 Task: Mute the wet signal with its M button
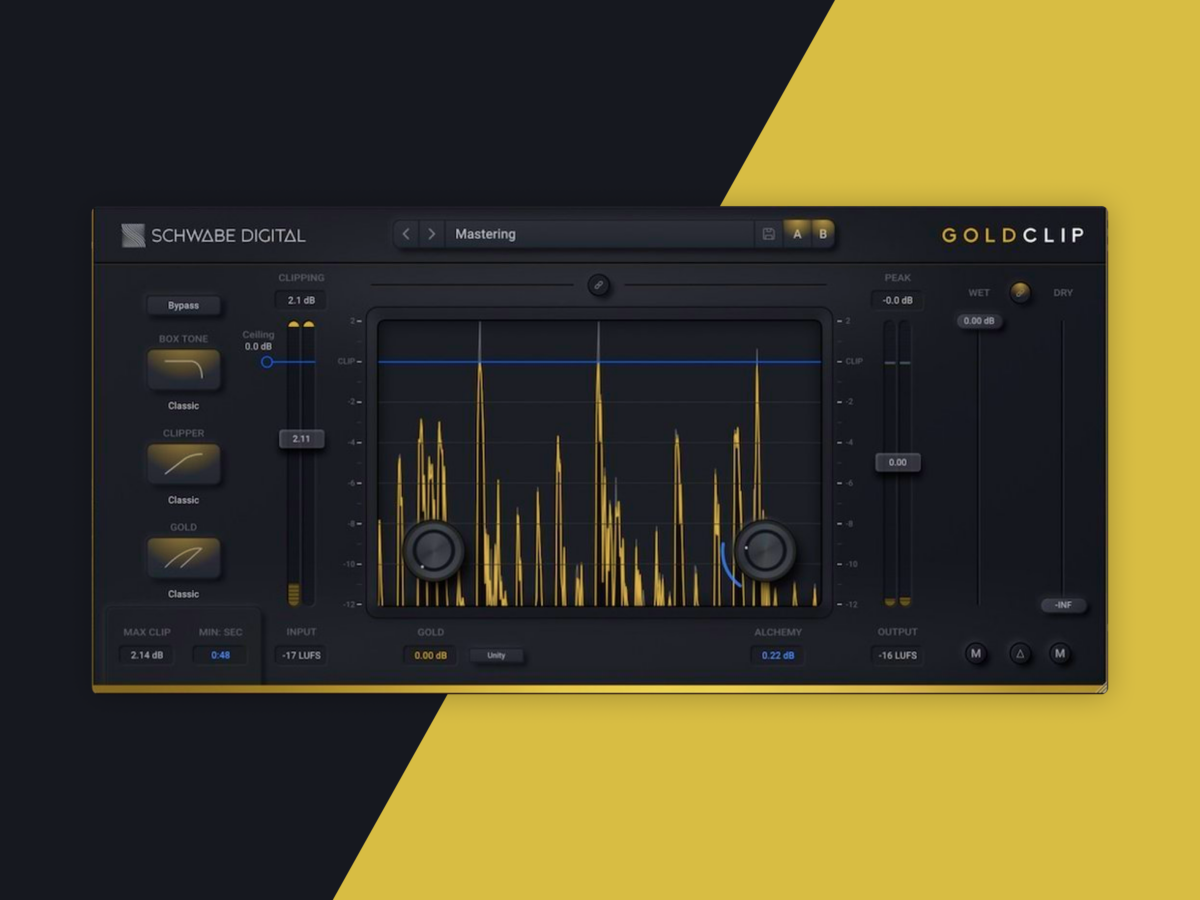click(976, 654)
